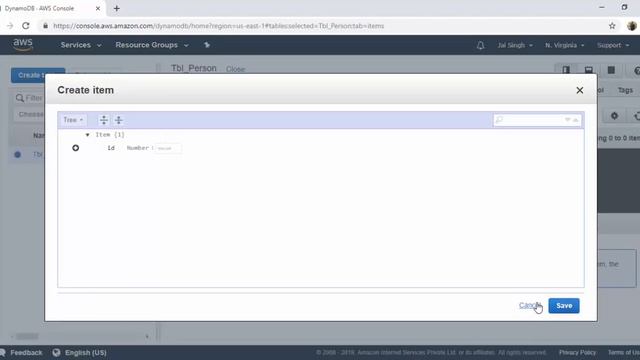Open the Tree view mode dropdown

73,120
